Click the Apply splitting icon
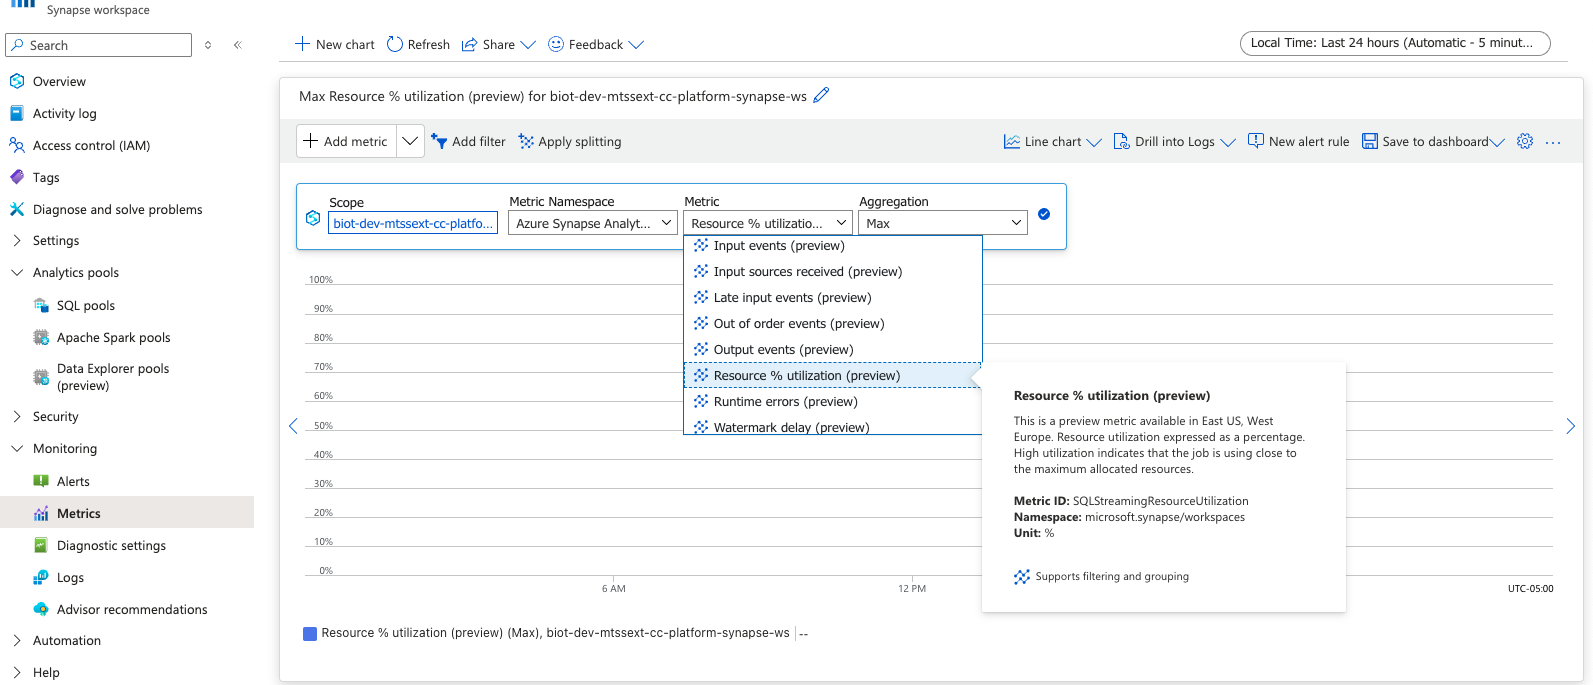Screen dimensions: 1593x685 point(526,142)
